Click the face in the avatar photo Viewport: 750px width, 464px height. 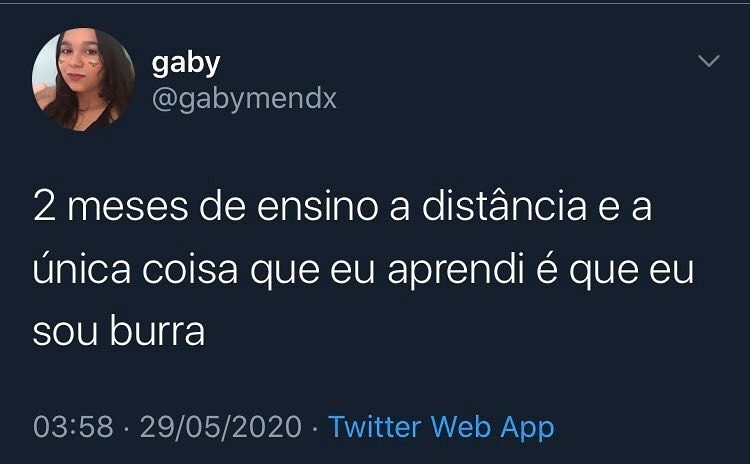[79, 60]
